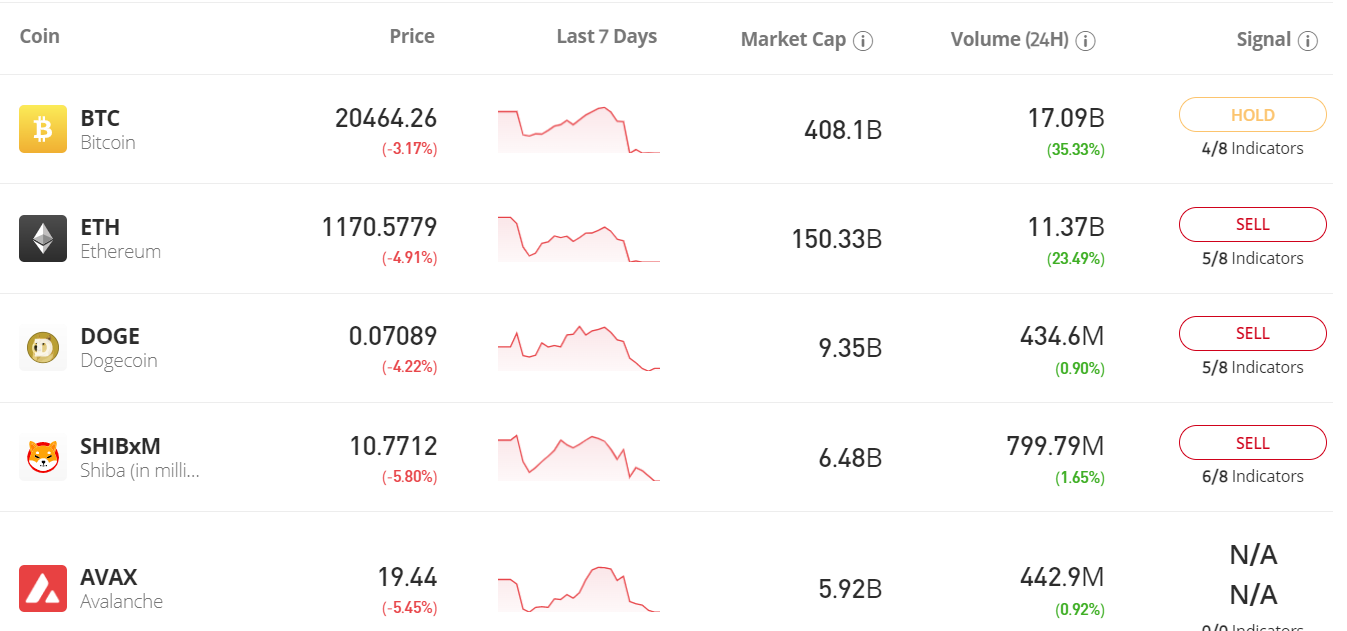
Task: Open the Market Cap info icon
Action: (864, 40)
